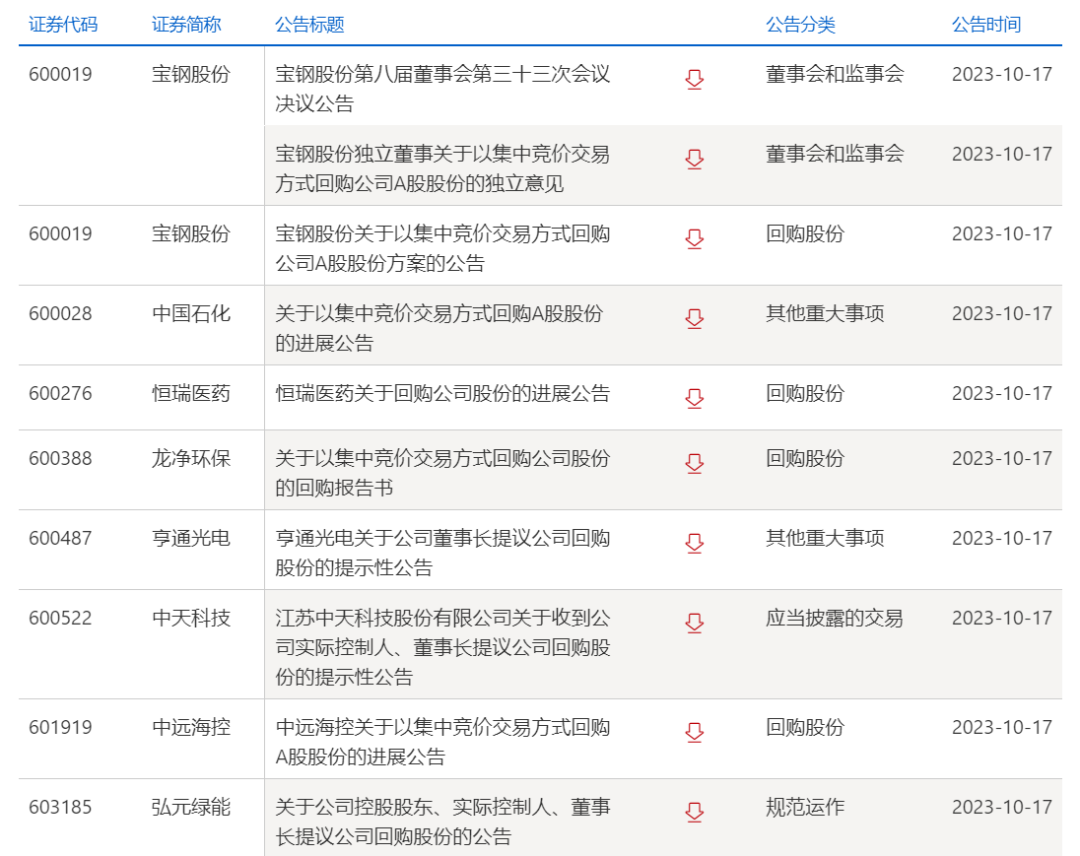Click 回购股份 category for 龙净环保
Screen dimensions: 1080x856
804,459
